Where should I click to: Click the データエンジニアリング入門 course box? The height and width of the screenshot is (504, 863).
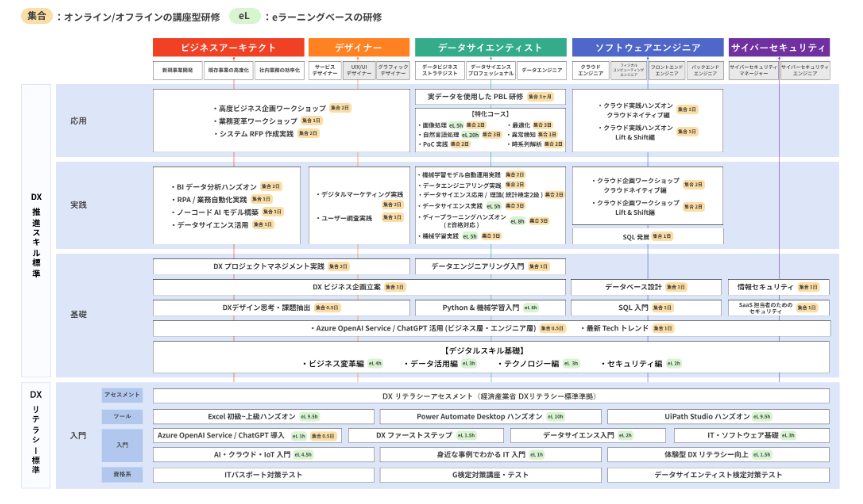[490, 267]
